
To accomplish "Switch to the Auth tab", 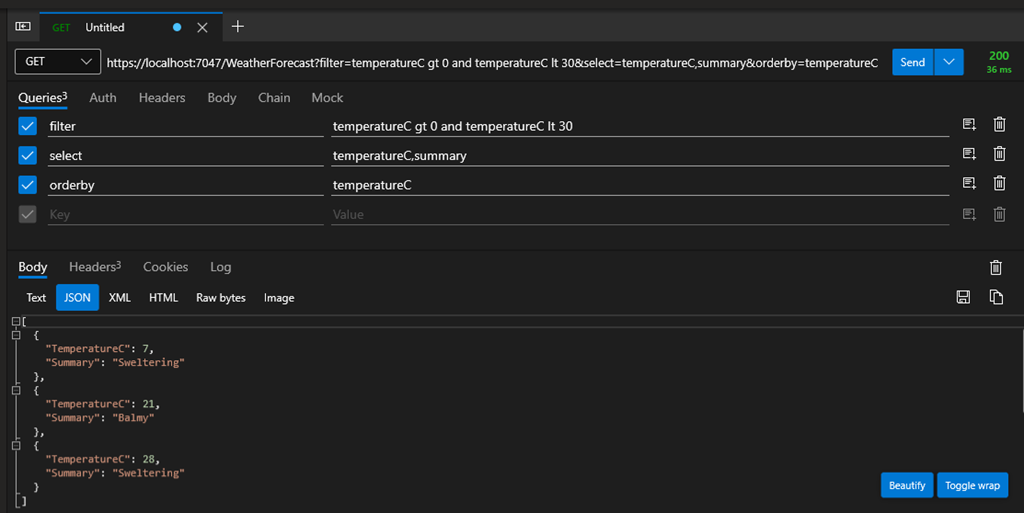I will [102, 97].
